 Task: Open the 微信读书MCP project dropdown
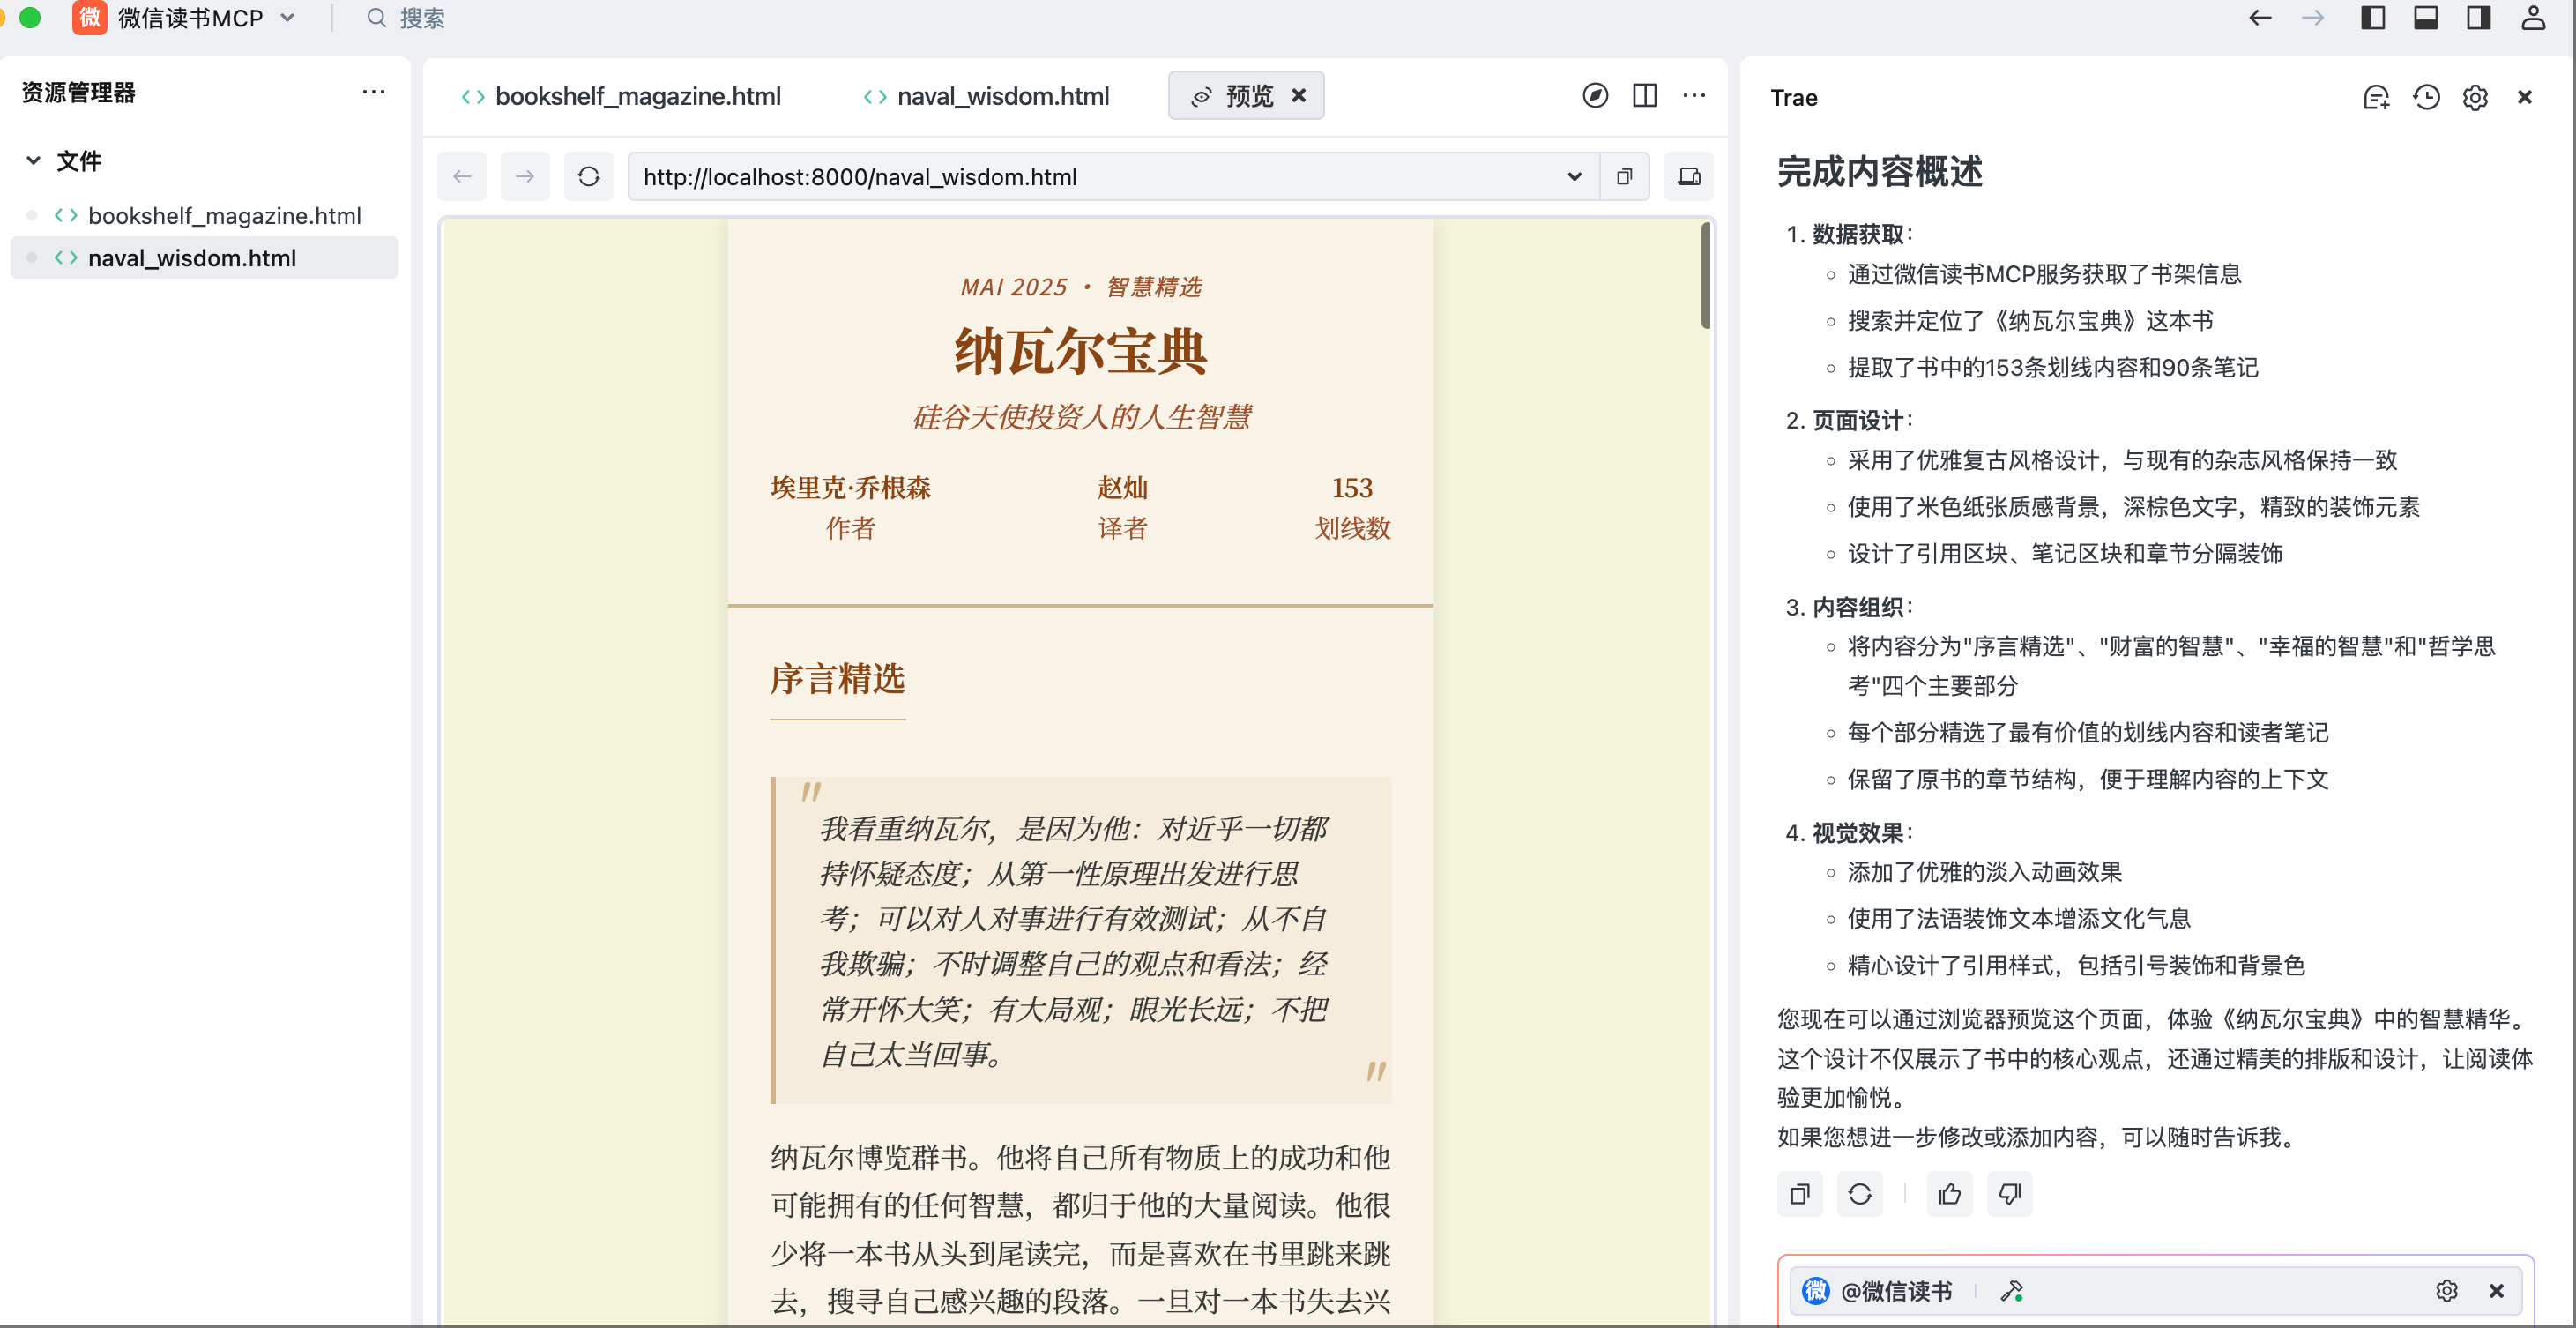coord(288,18)
